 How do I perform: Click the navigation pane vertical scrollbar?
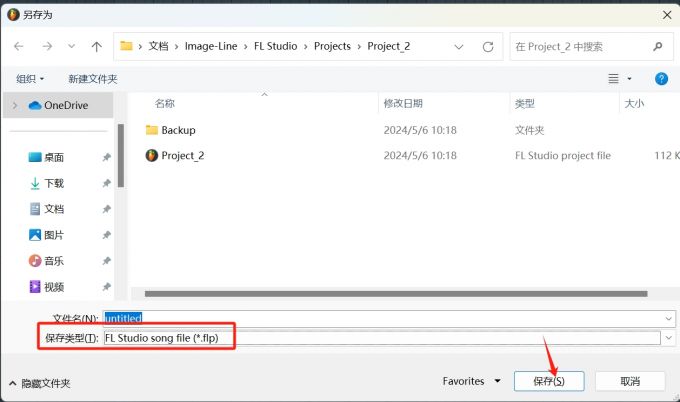(121, 156)
